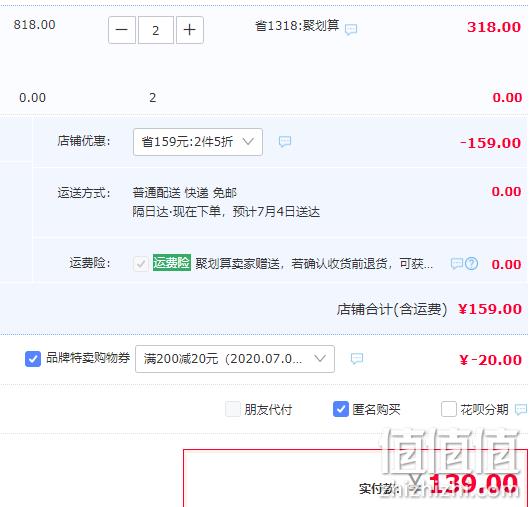Enable the 朋友代付 option

232,409
